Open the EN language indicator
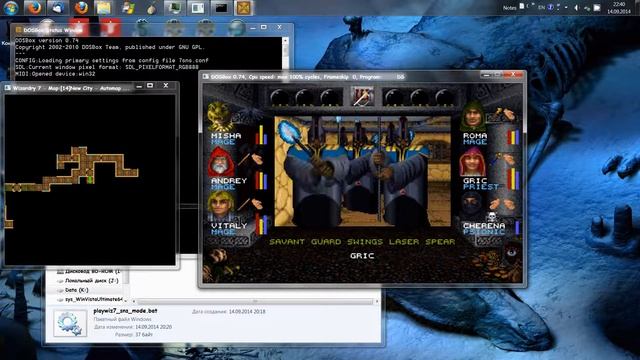Screen dimensions: 640x360 tap(541, 7)
